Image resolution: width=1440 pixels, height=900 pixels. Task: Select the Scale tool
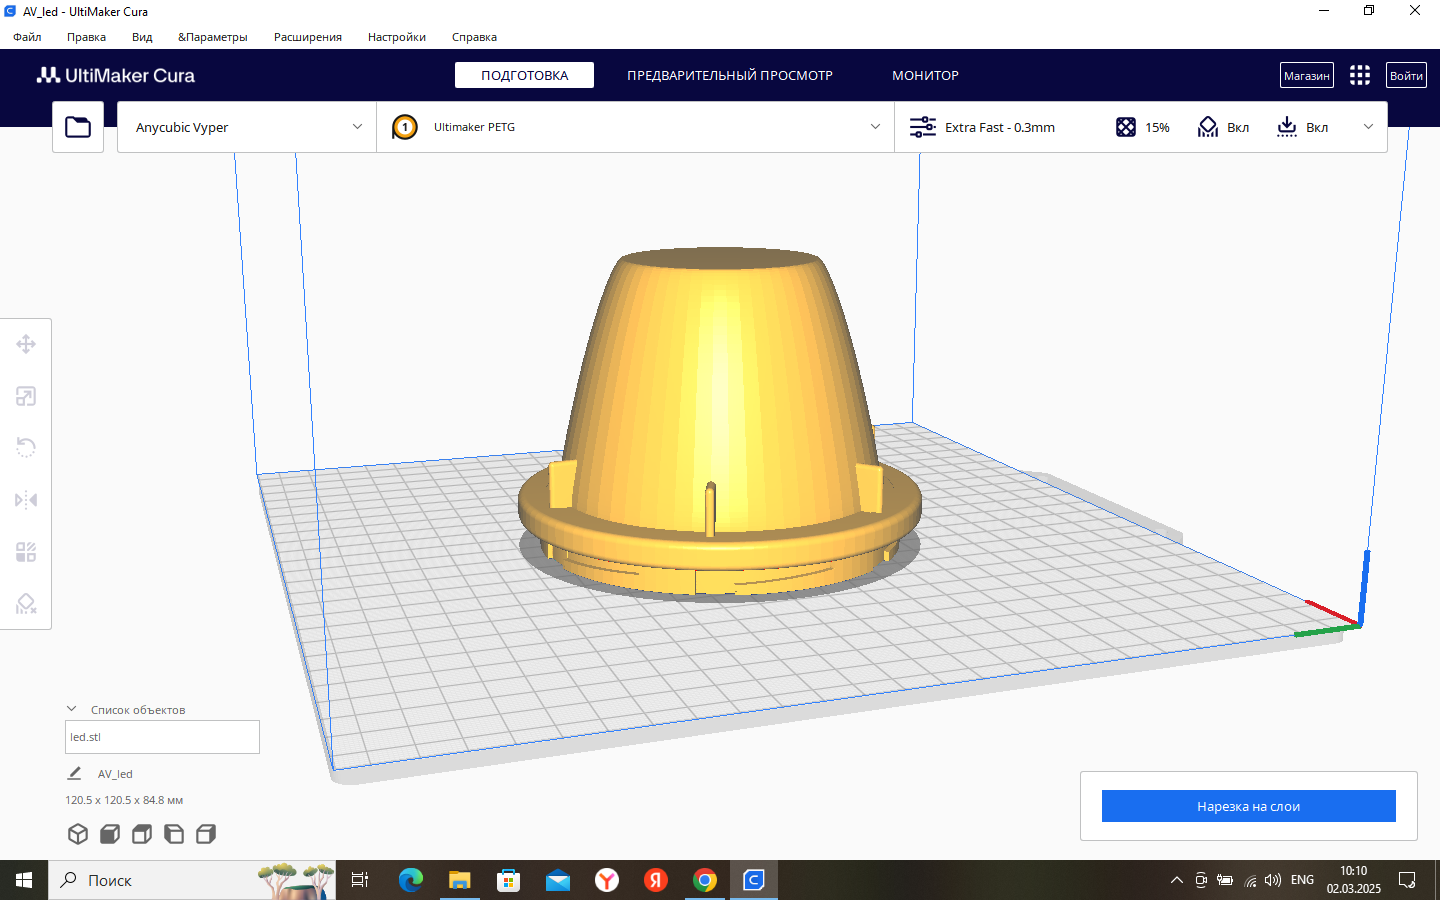pyautogui.click(x=26, y=396)
